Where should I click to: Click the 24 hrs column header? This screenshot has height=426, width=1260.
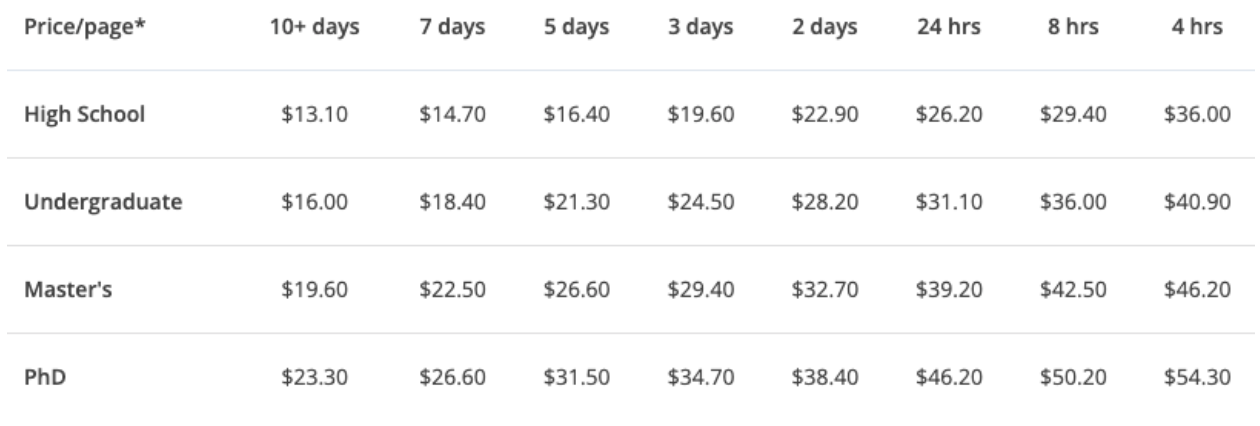coord(949,28)
